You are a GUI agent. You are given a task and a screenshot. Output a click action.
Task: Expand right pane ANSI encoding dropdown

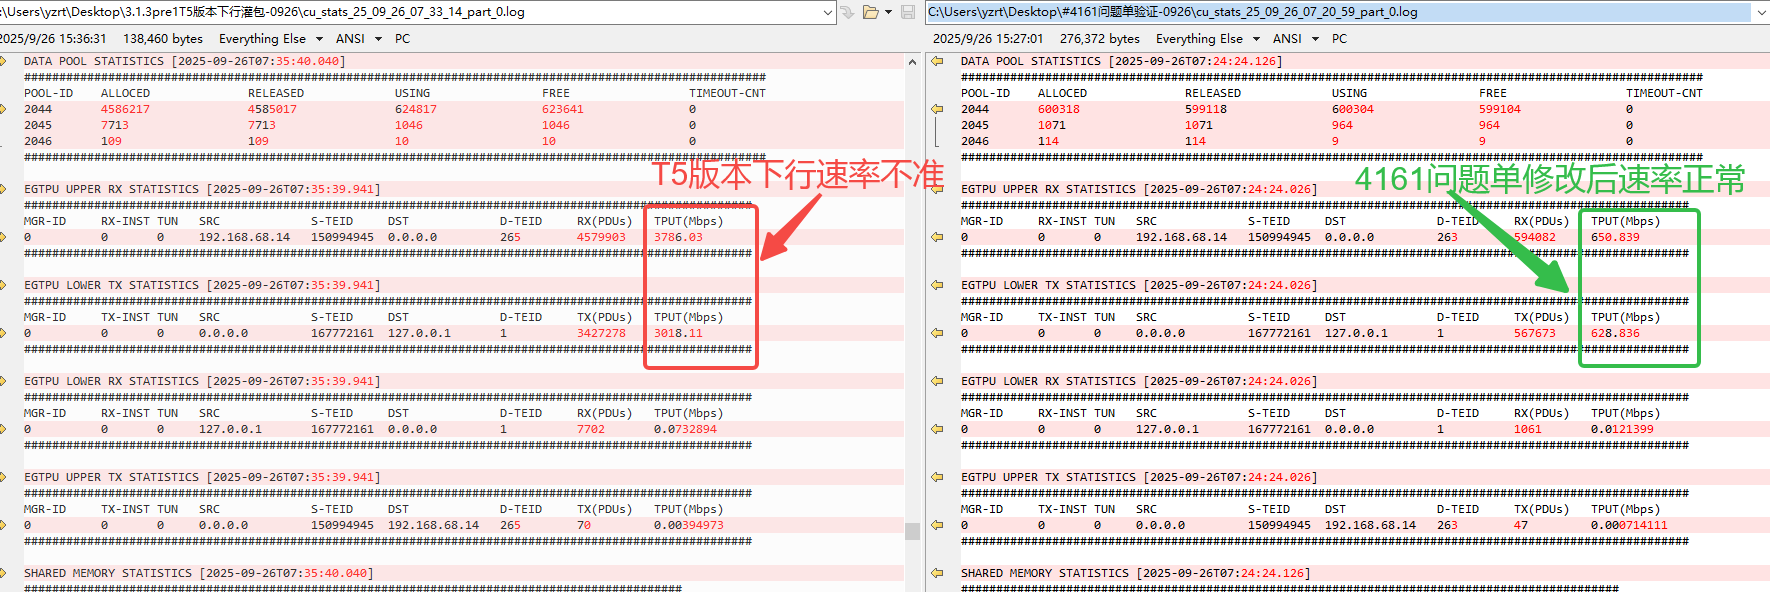[1315, 39]
